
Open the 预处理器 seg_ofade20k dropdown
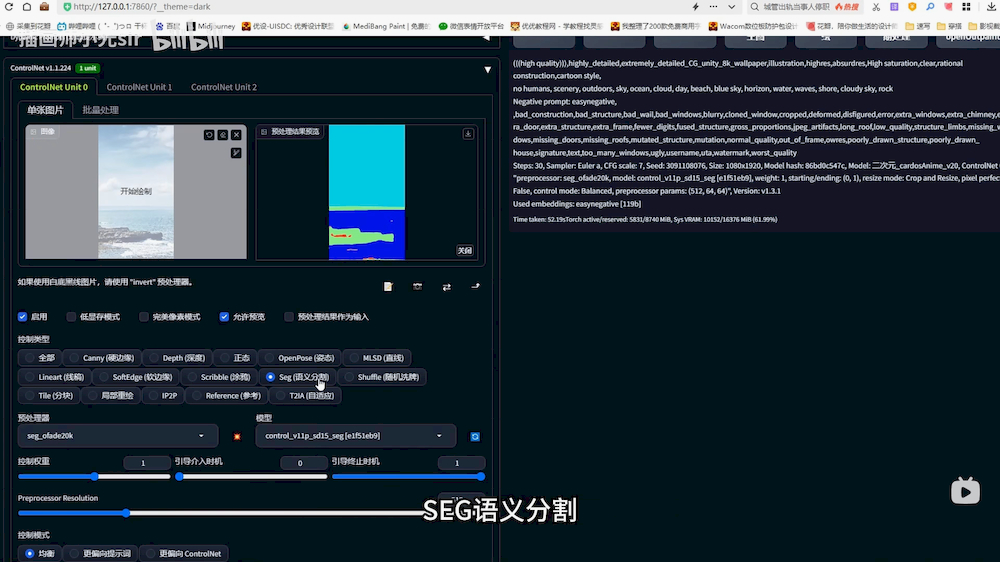pos(117,436)
